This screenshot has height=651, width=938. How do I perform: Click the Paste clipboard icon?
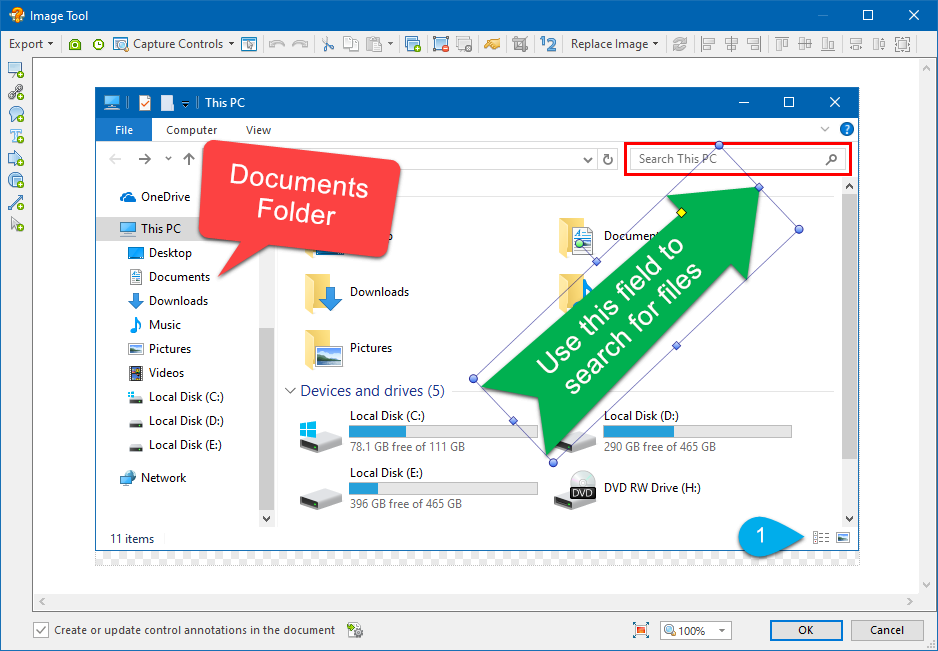click(374, 44)
